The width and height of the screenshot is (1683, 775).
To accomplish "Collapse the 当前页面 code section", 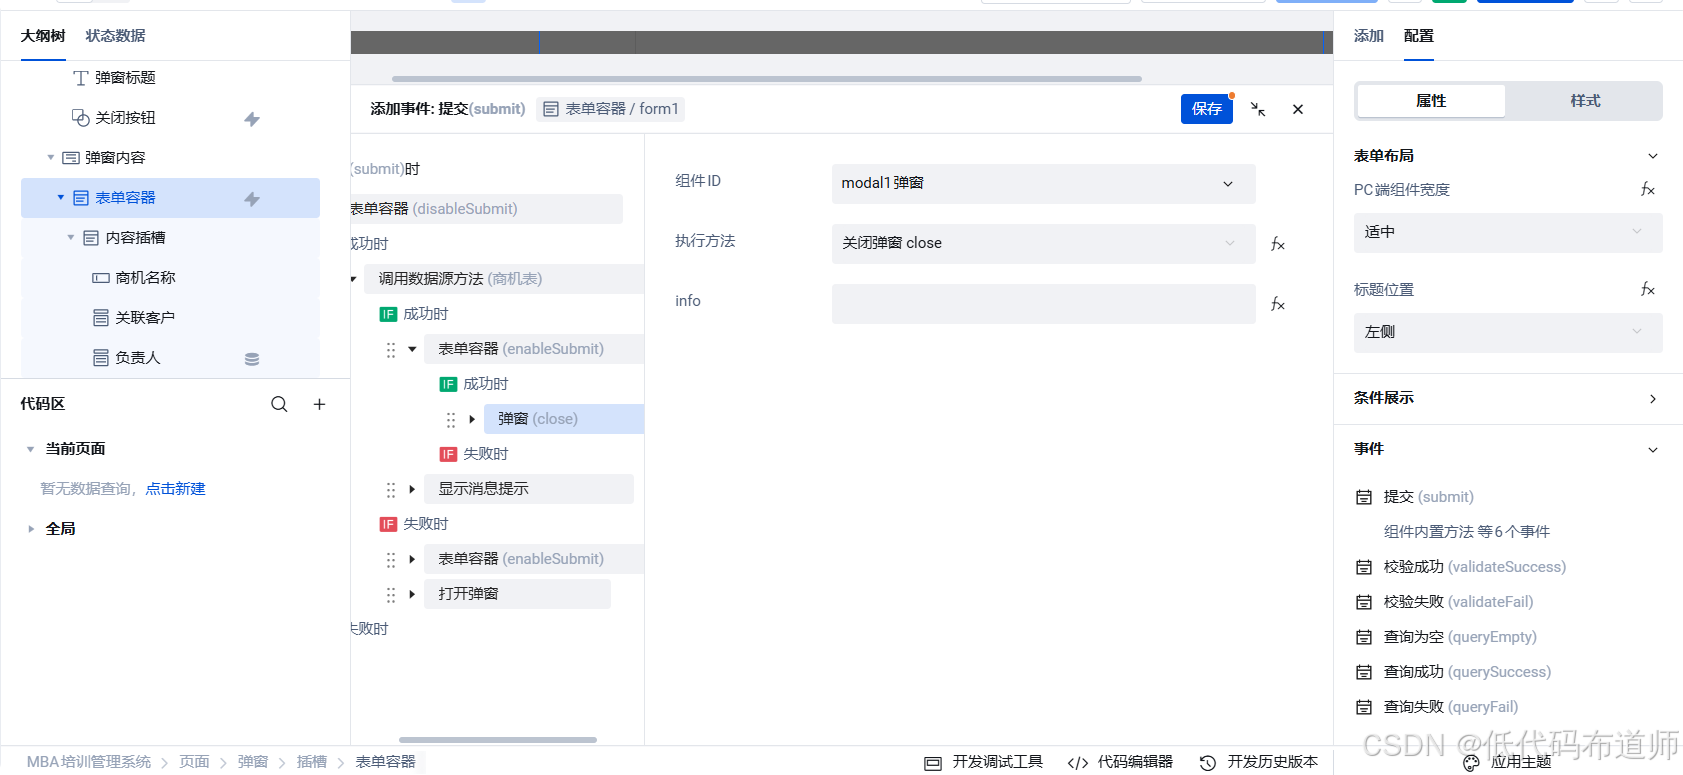I will 31,449.
